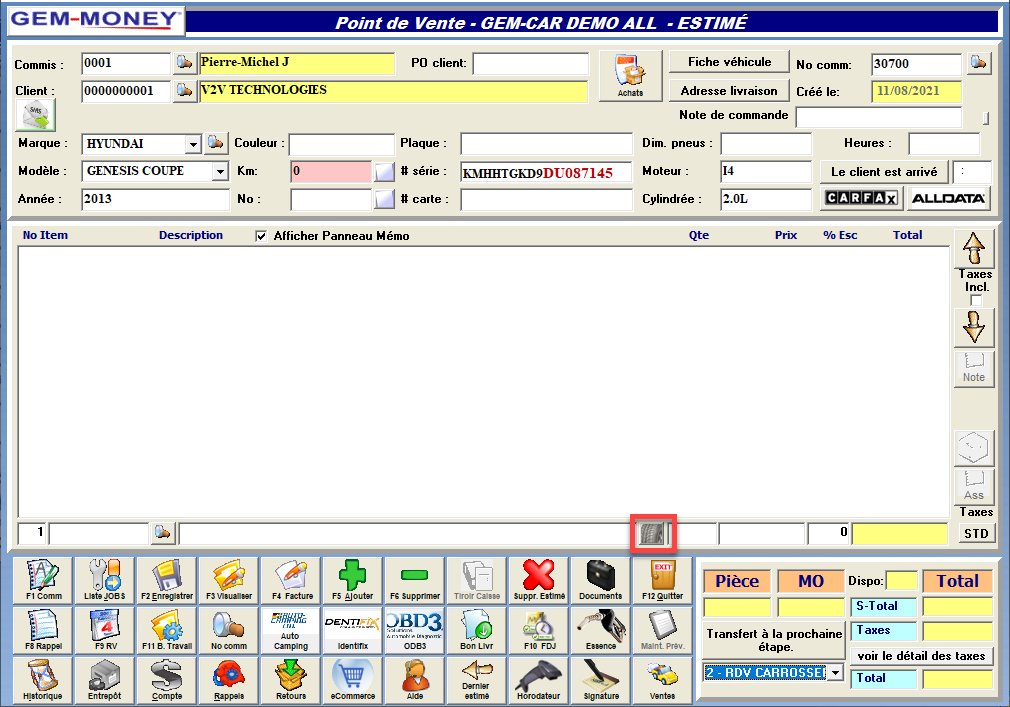Image resolution: width=1010 pixels, height=707 pixels.
Task: Open item lookup beside the item number field
Action: 162,533
